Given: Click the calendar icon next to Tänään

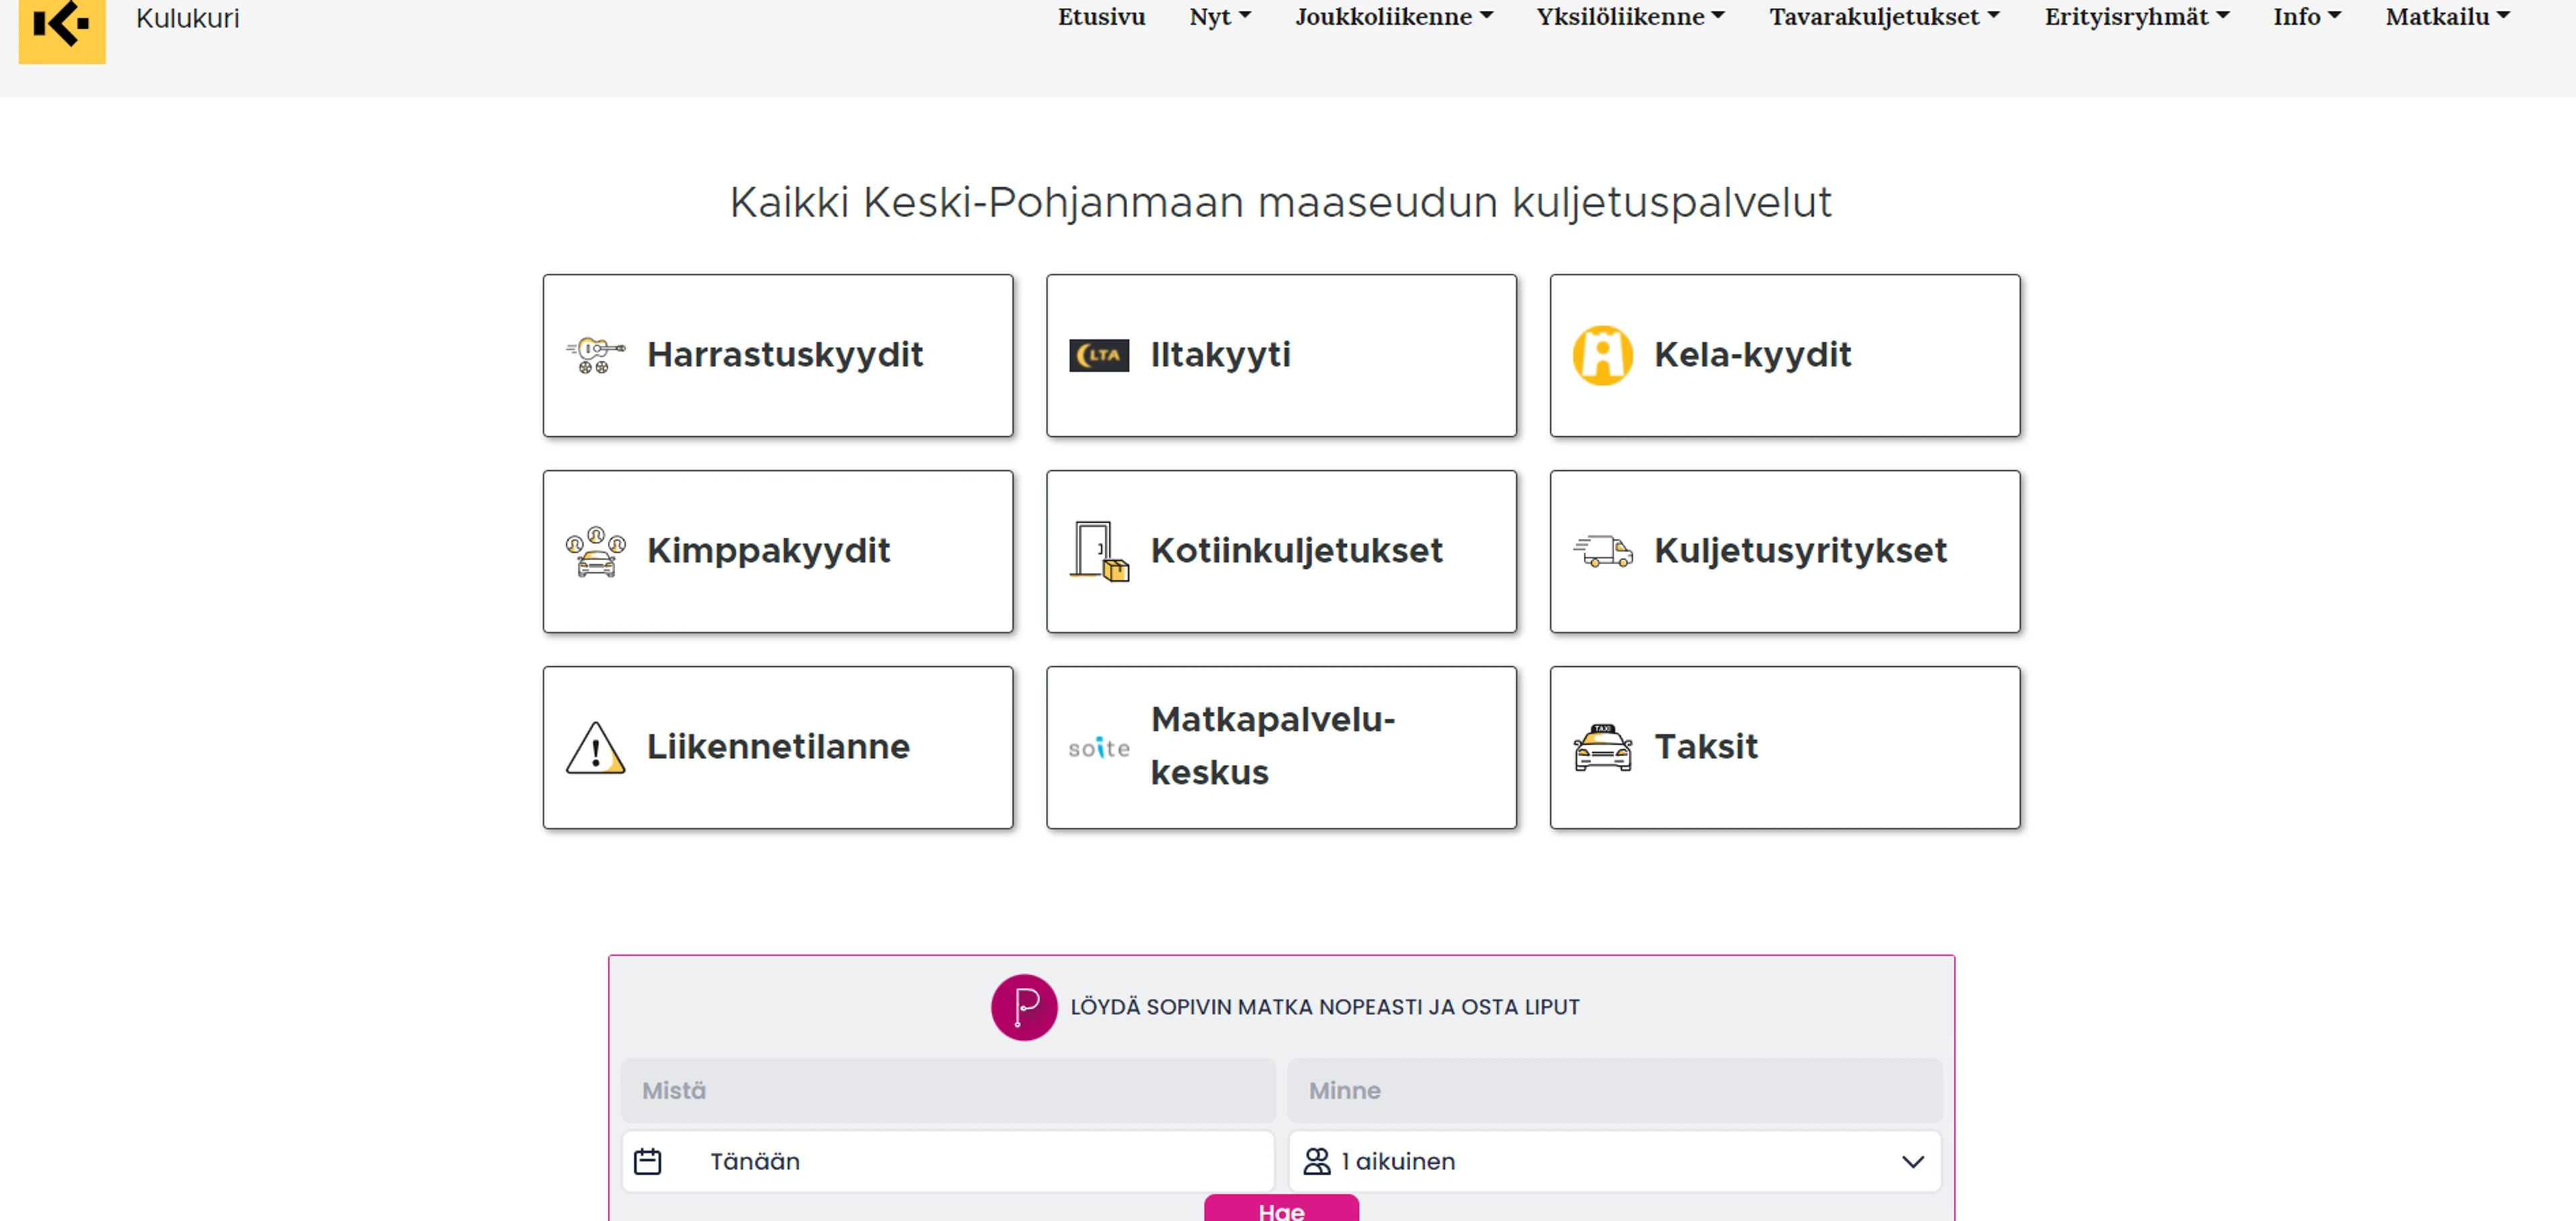Looking at the screenshot, I should click(648, 1161).
